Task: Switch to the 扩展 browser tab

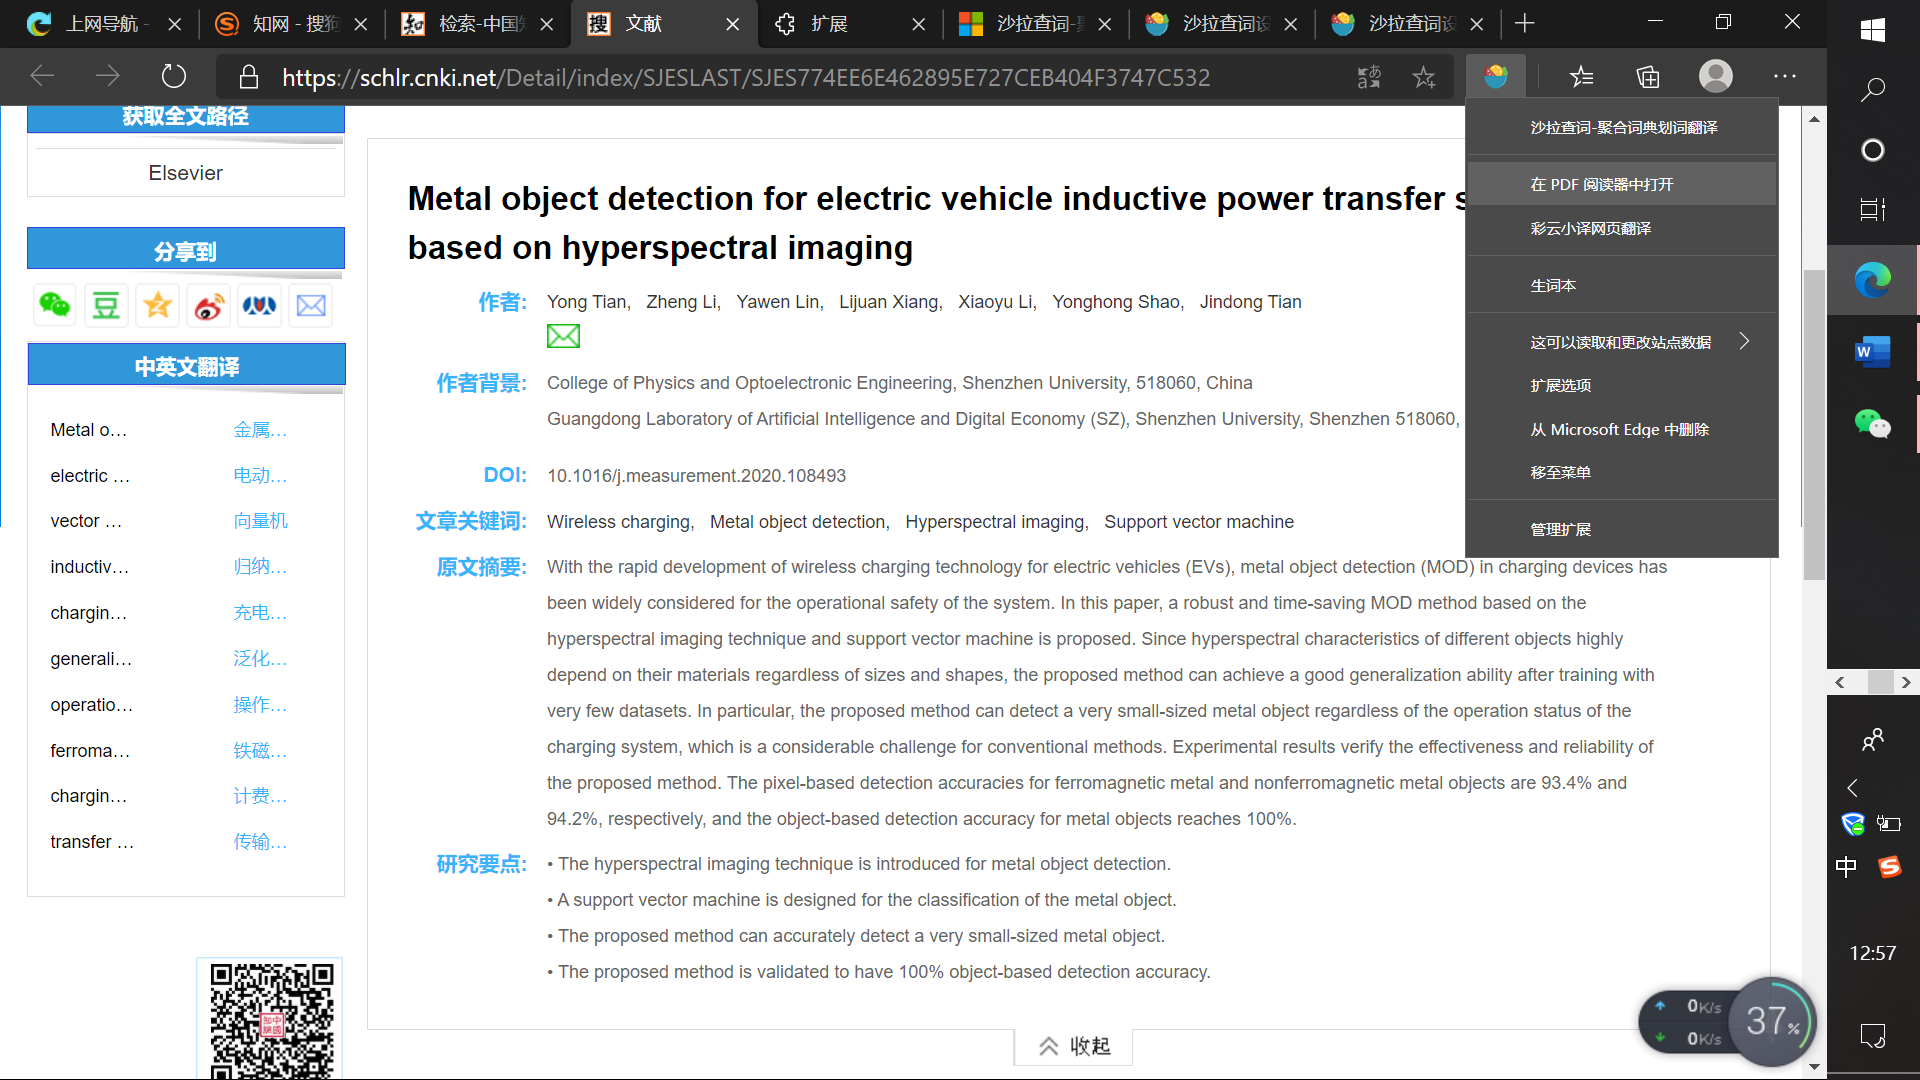Action: click(830, 24)
